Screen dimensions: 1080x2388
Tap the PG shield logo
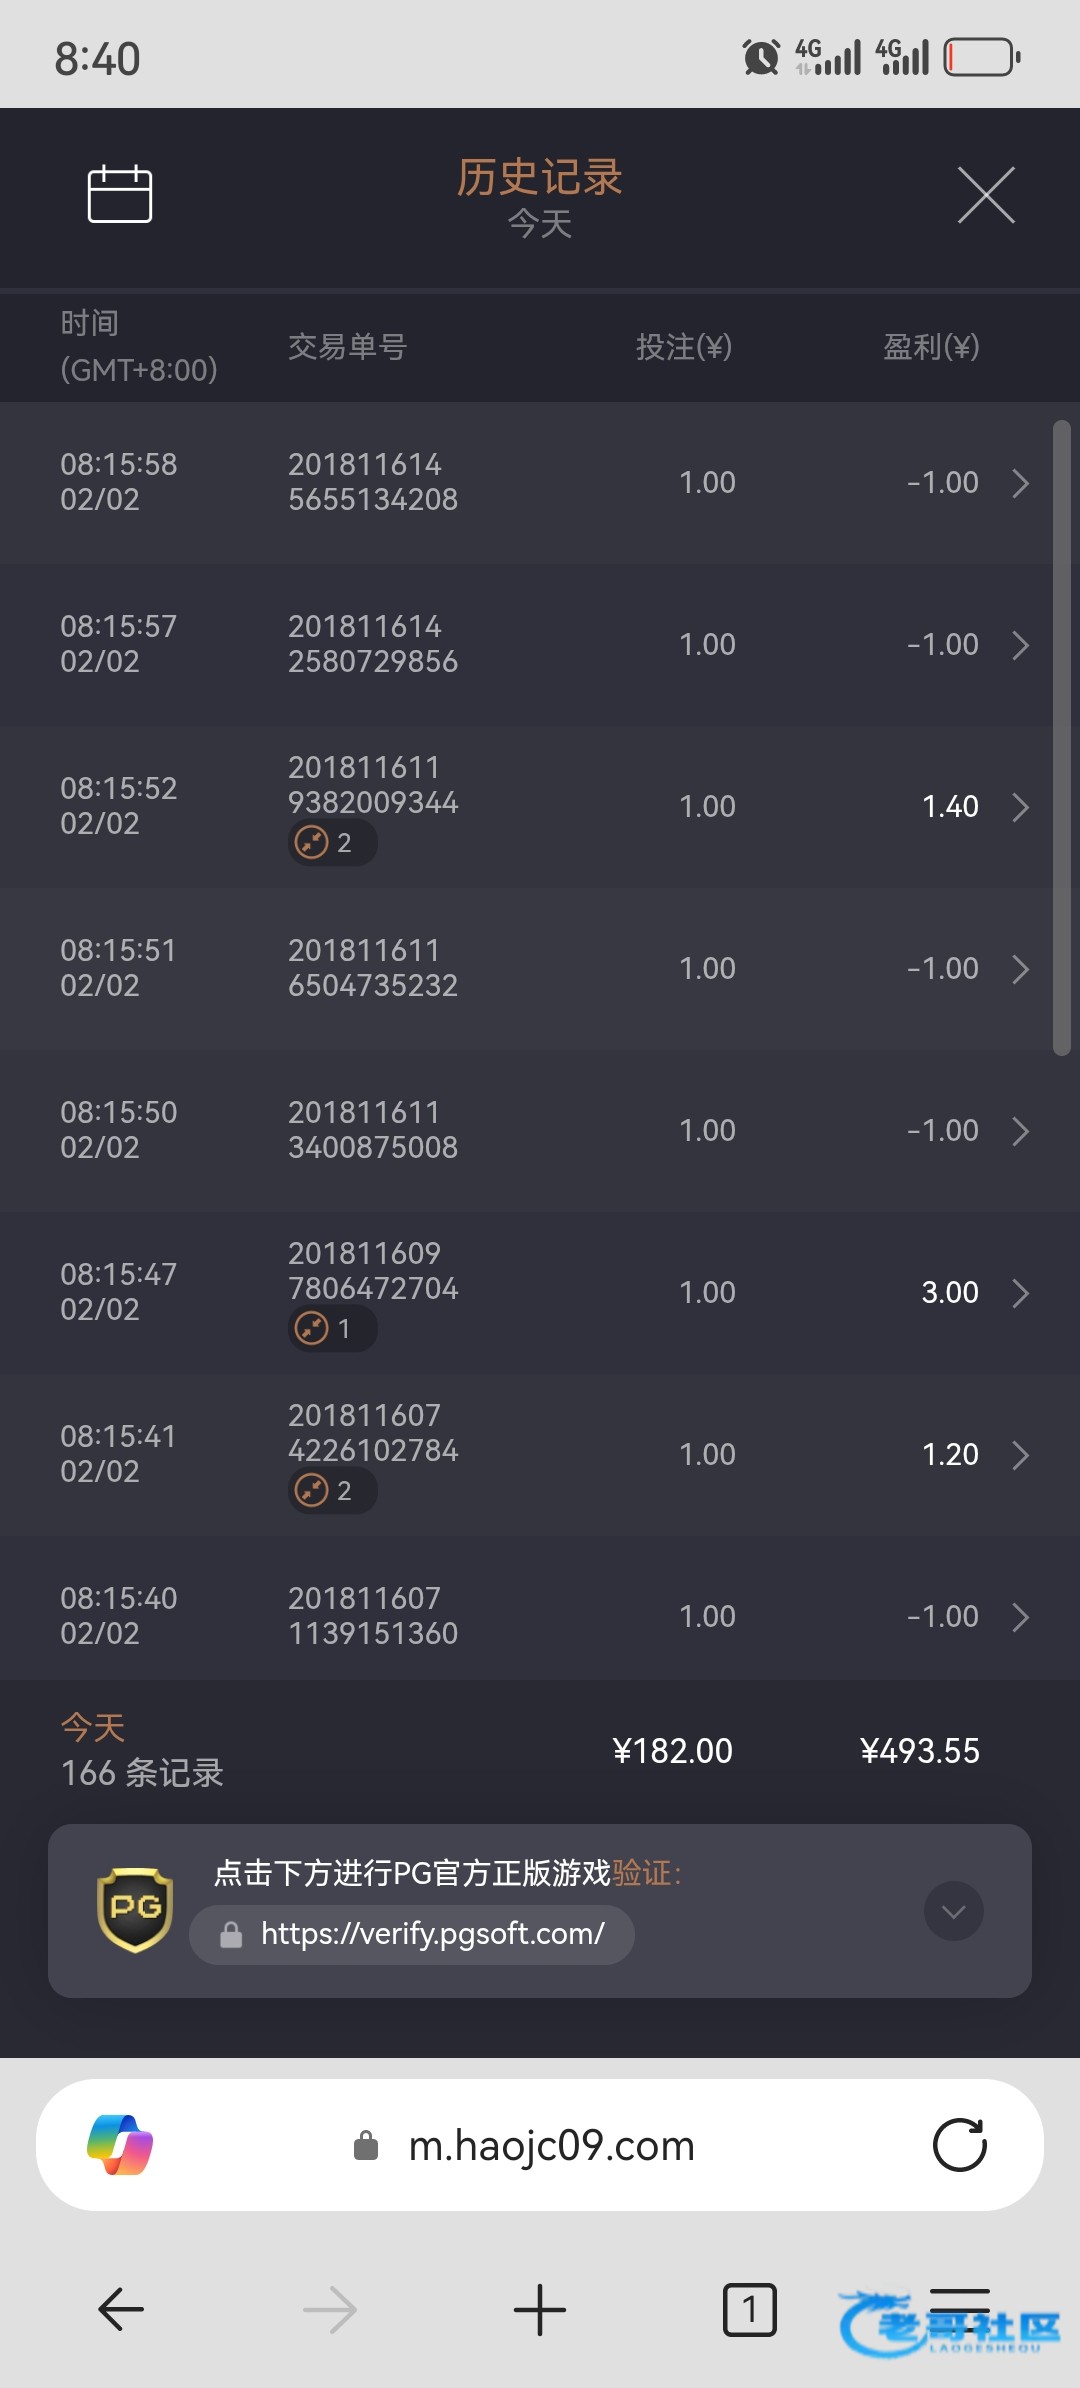[135, 1909]
